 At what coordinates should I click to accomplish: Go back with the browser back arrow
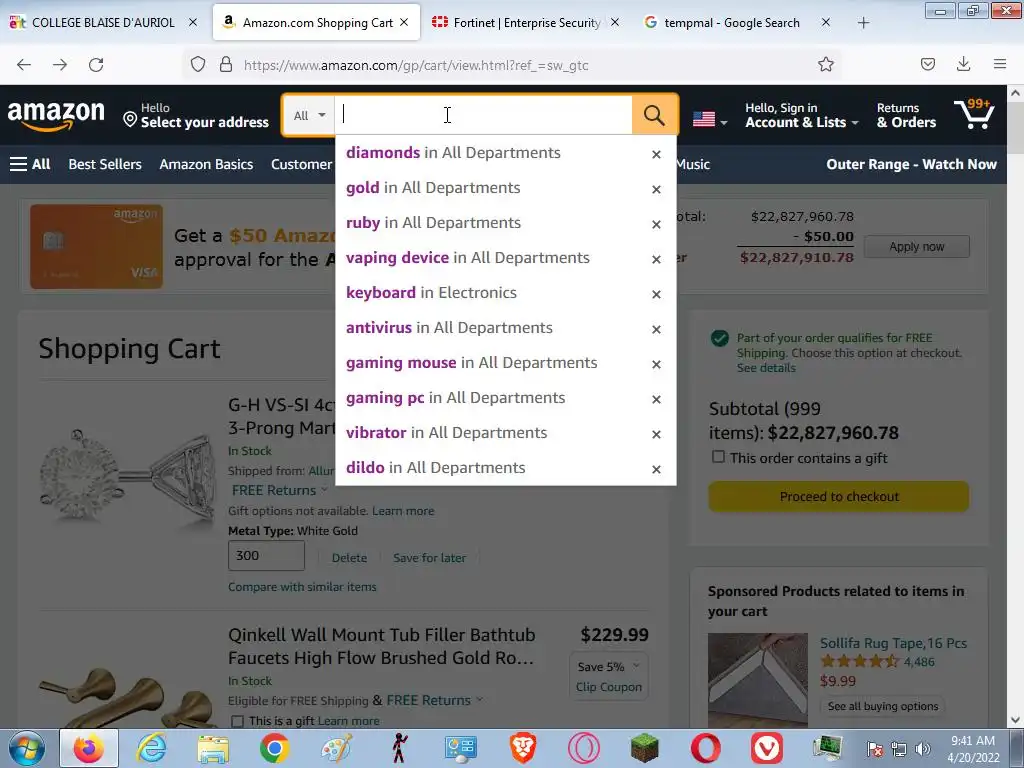point(24,65)
